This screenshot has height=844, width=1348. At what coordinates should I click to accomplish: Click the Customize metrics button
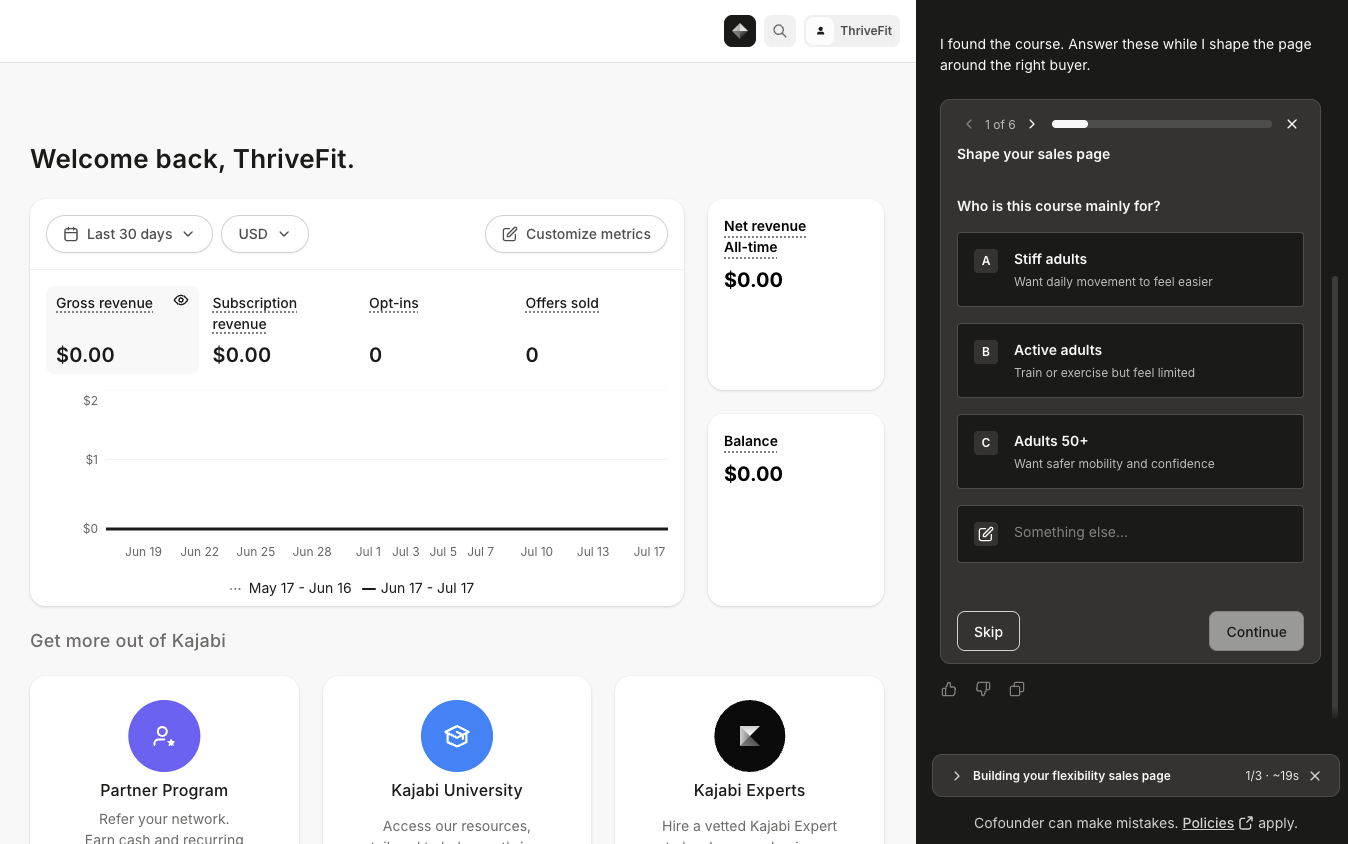576,234
